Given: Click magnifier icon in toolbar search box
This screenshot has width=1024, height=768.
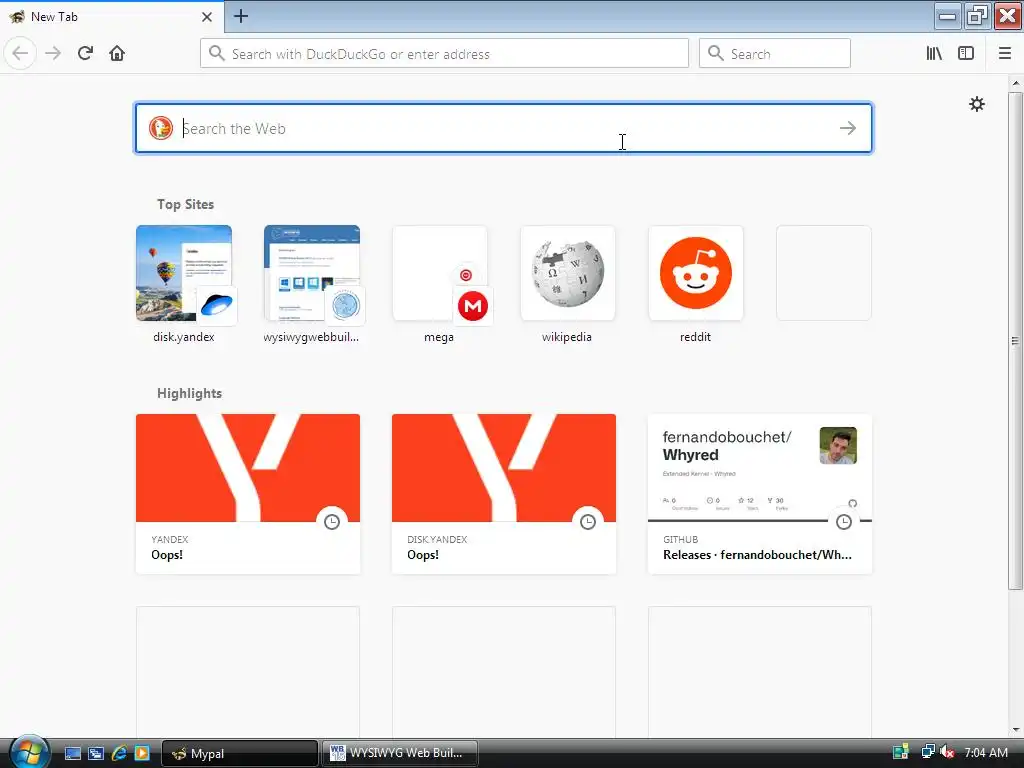Looking at the screenshot, I should point(716,54).
